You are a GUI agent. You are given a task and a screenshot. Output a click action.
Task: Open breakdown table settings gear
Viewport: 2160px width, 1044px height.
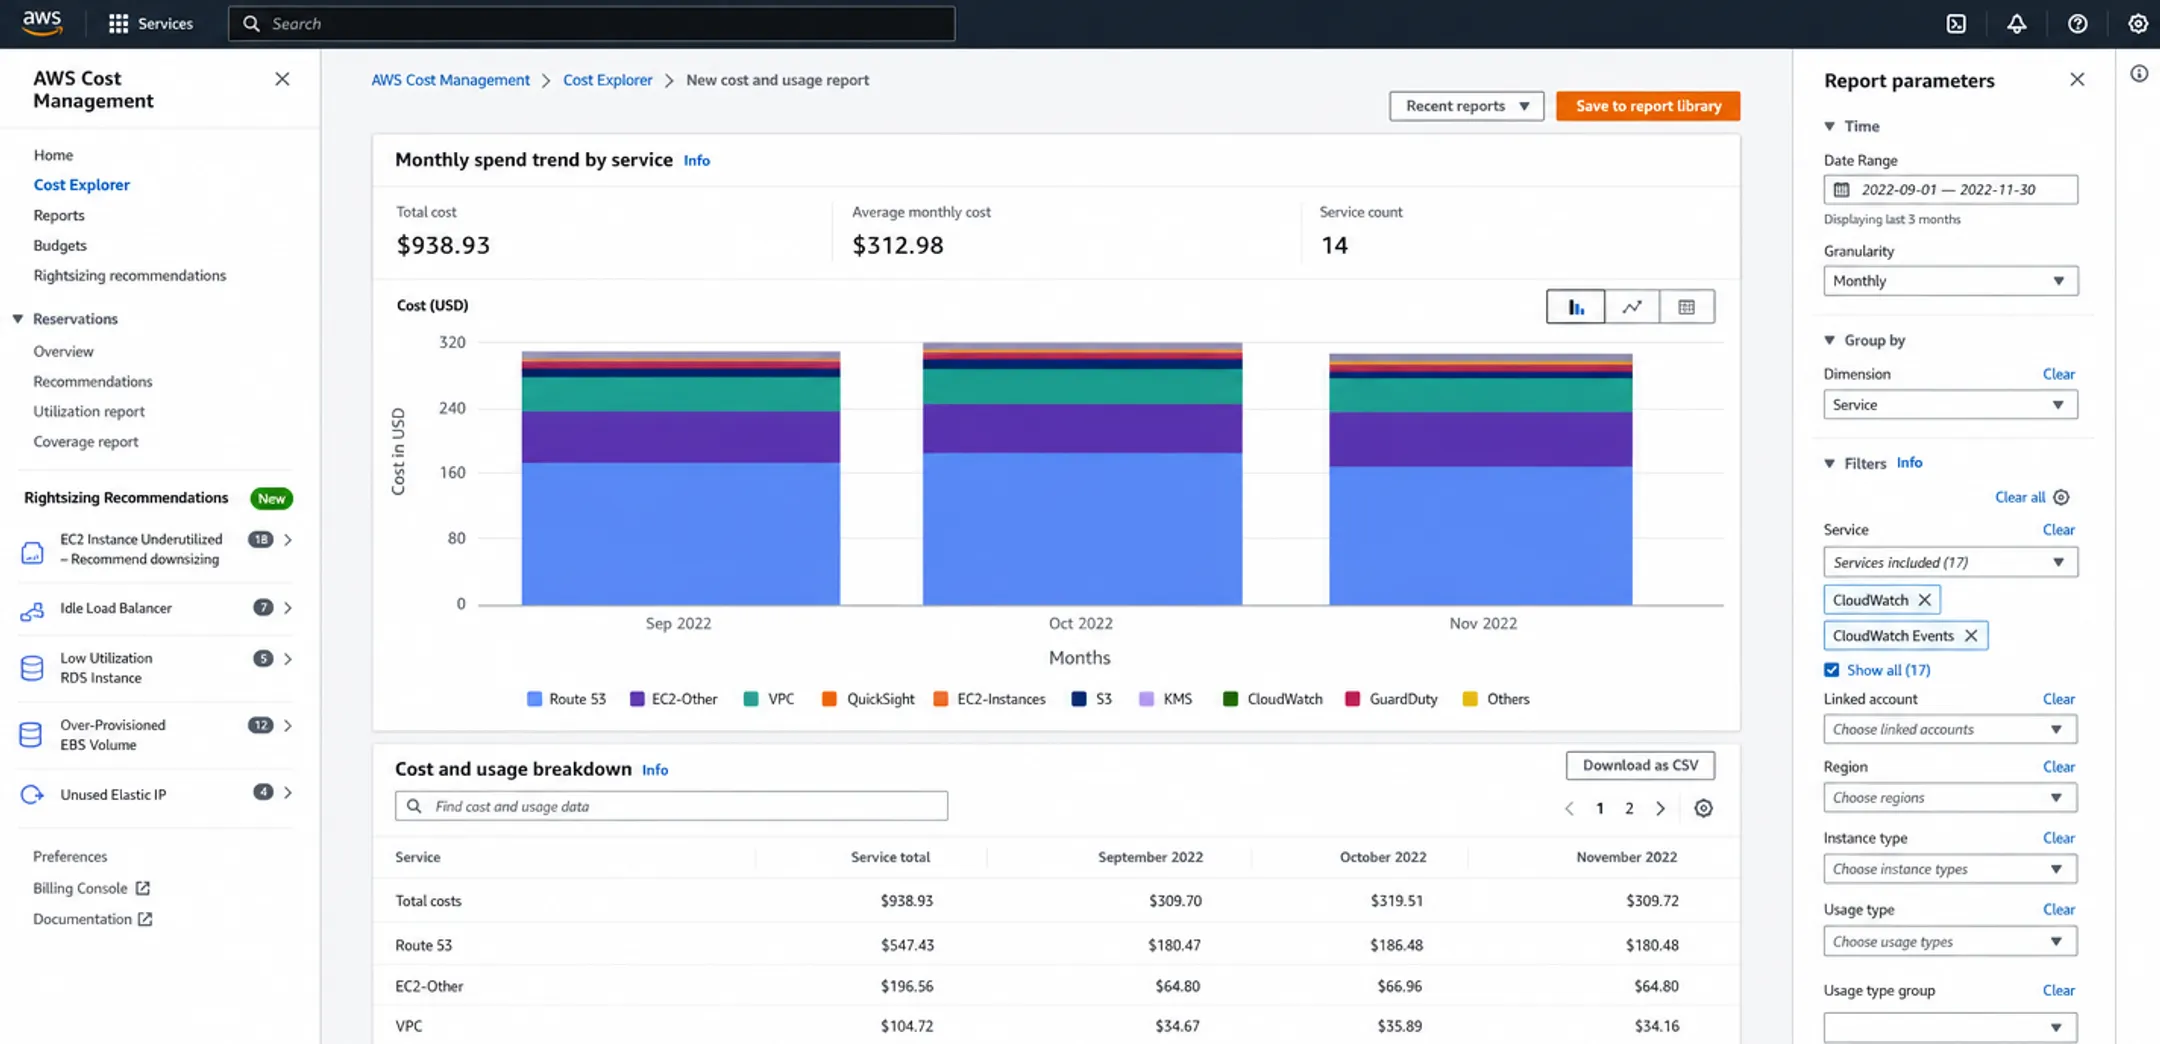1703,808
